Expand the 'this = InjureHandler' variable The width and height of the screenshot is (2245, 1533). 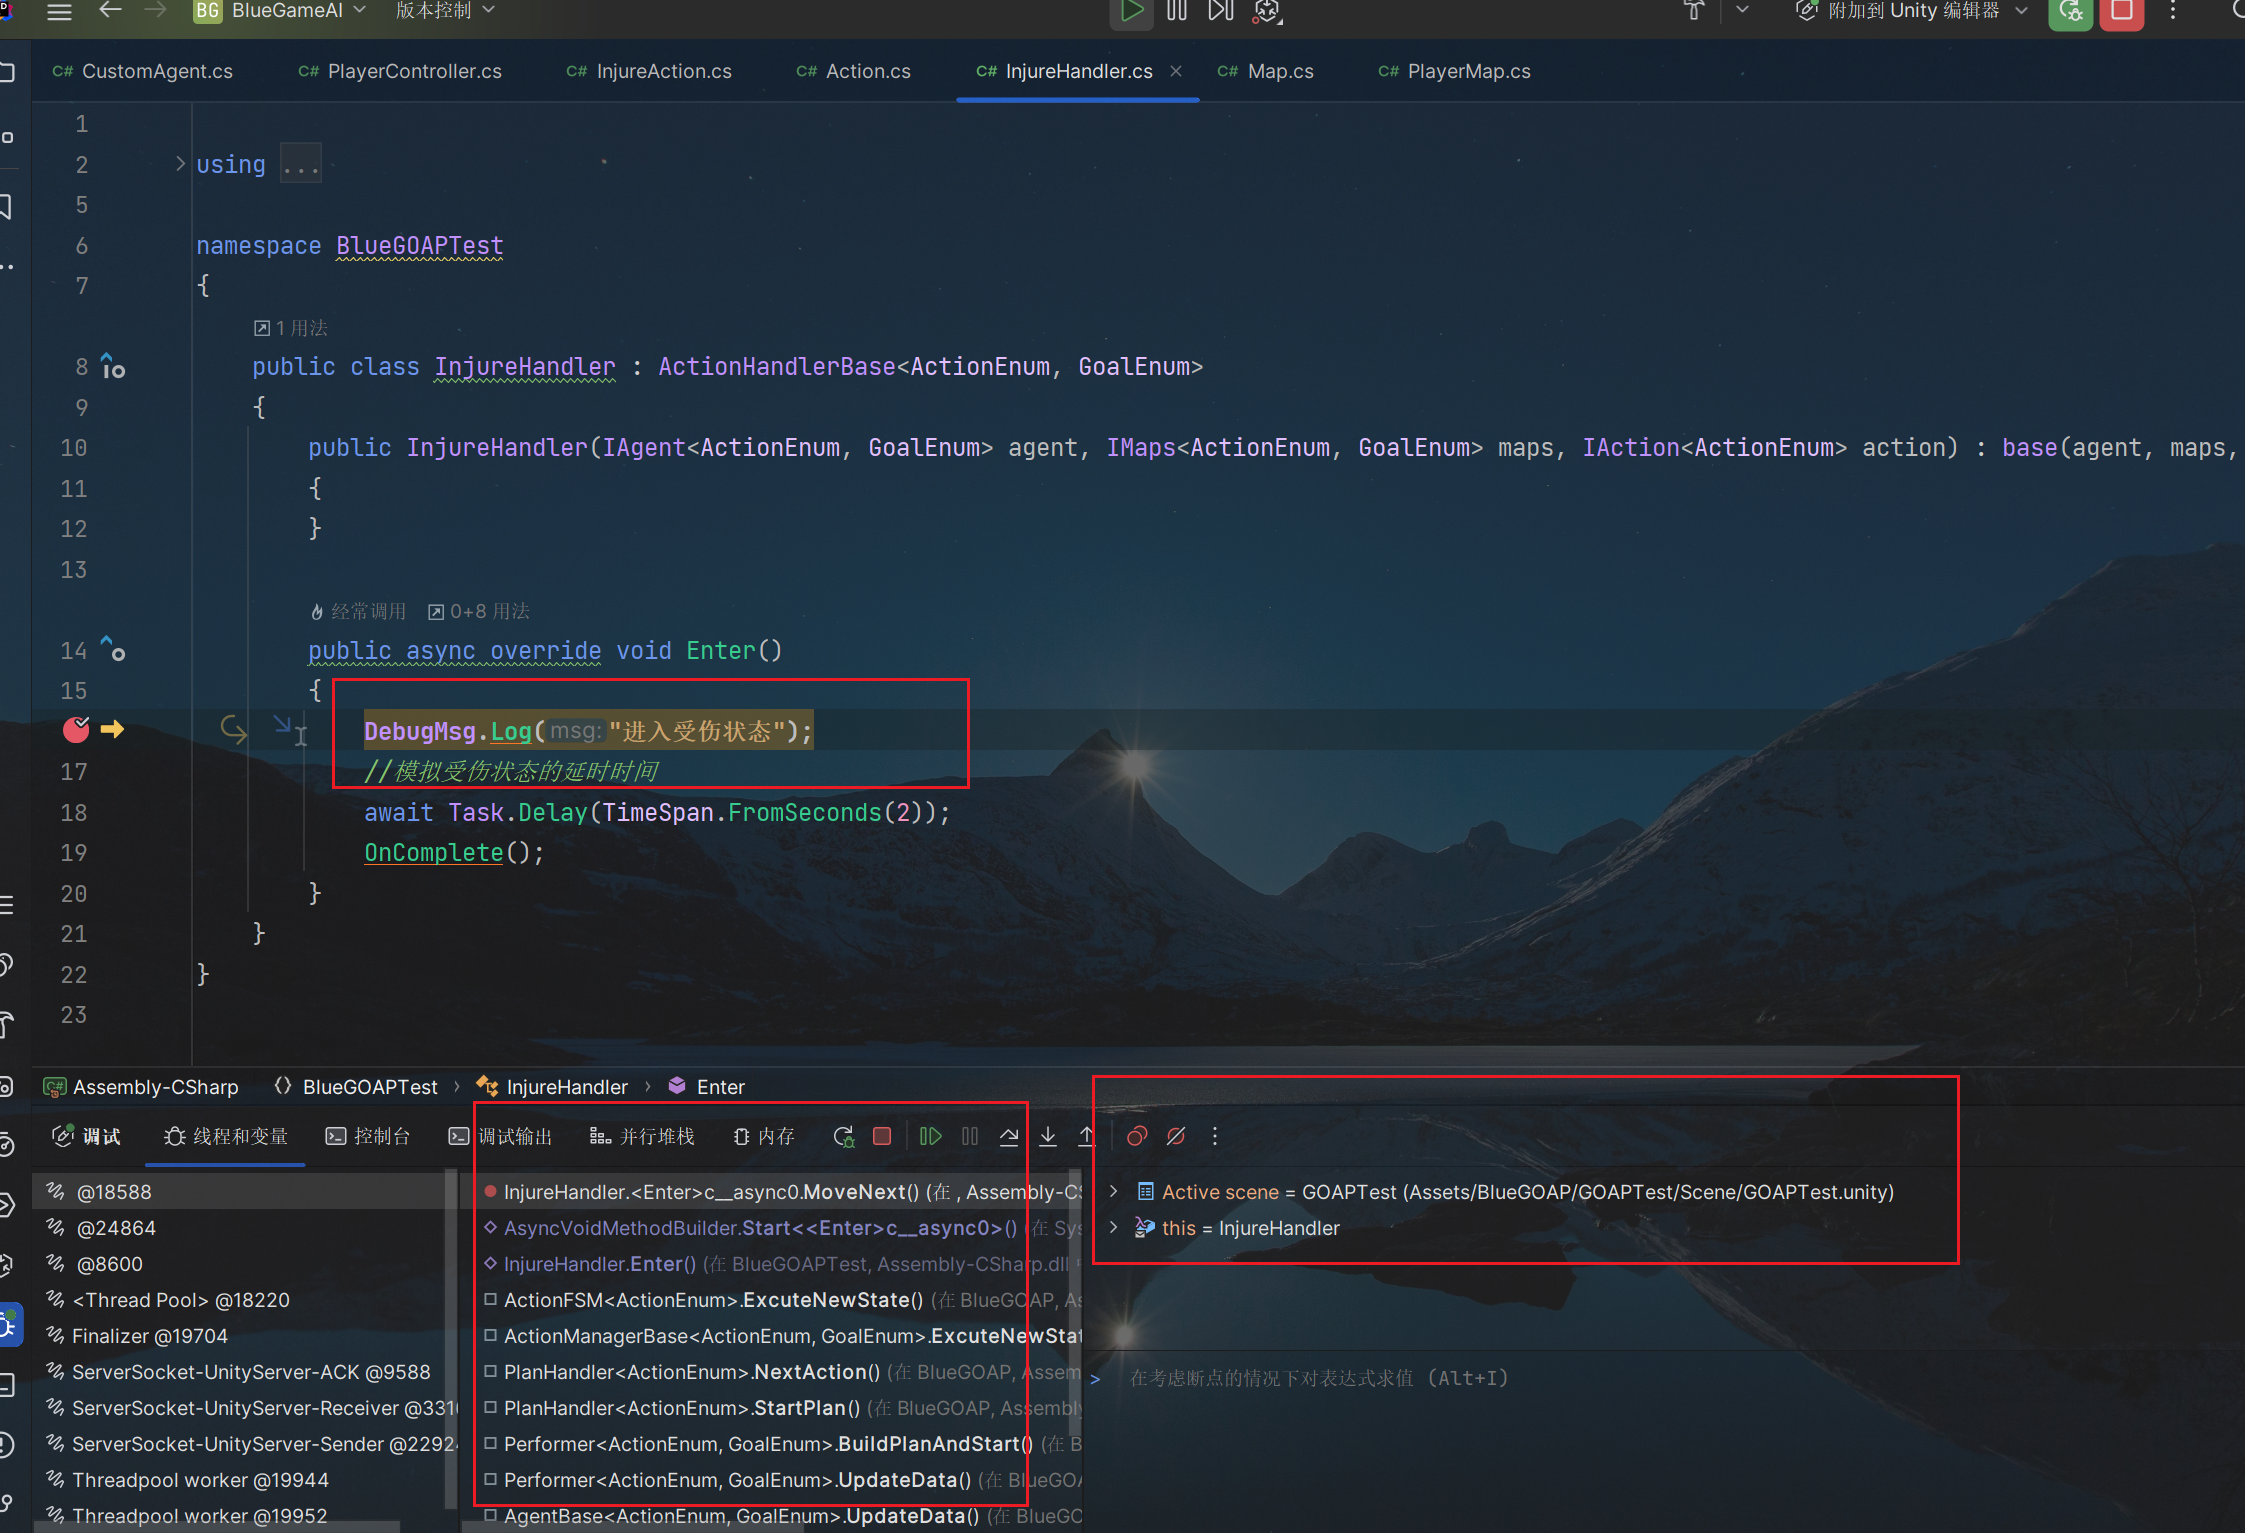(x=1113, y=1227)
